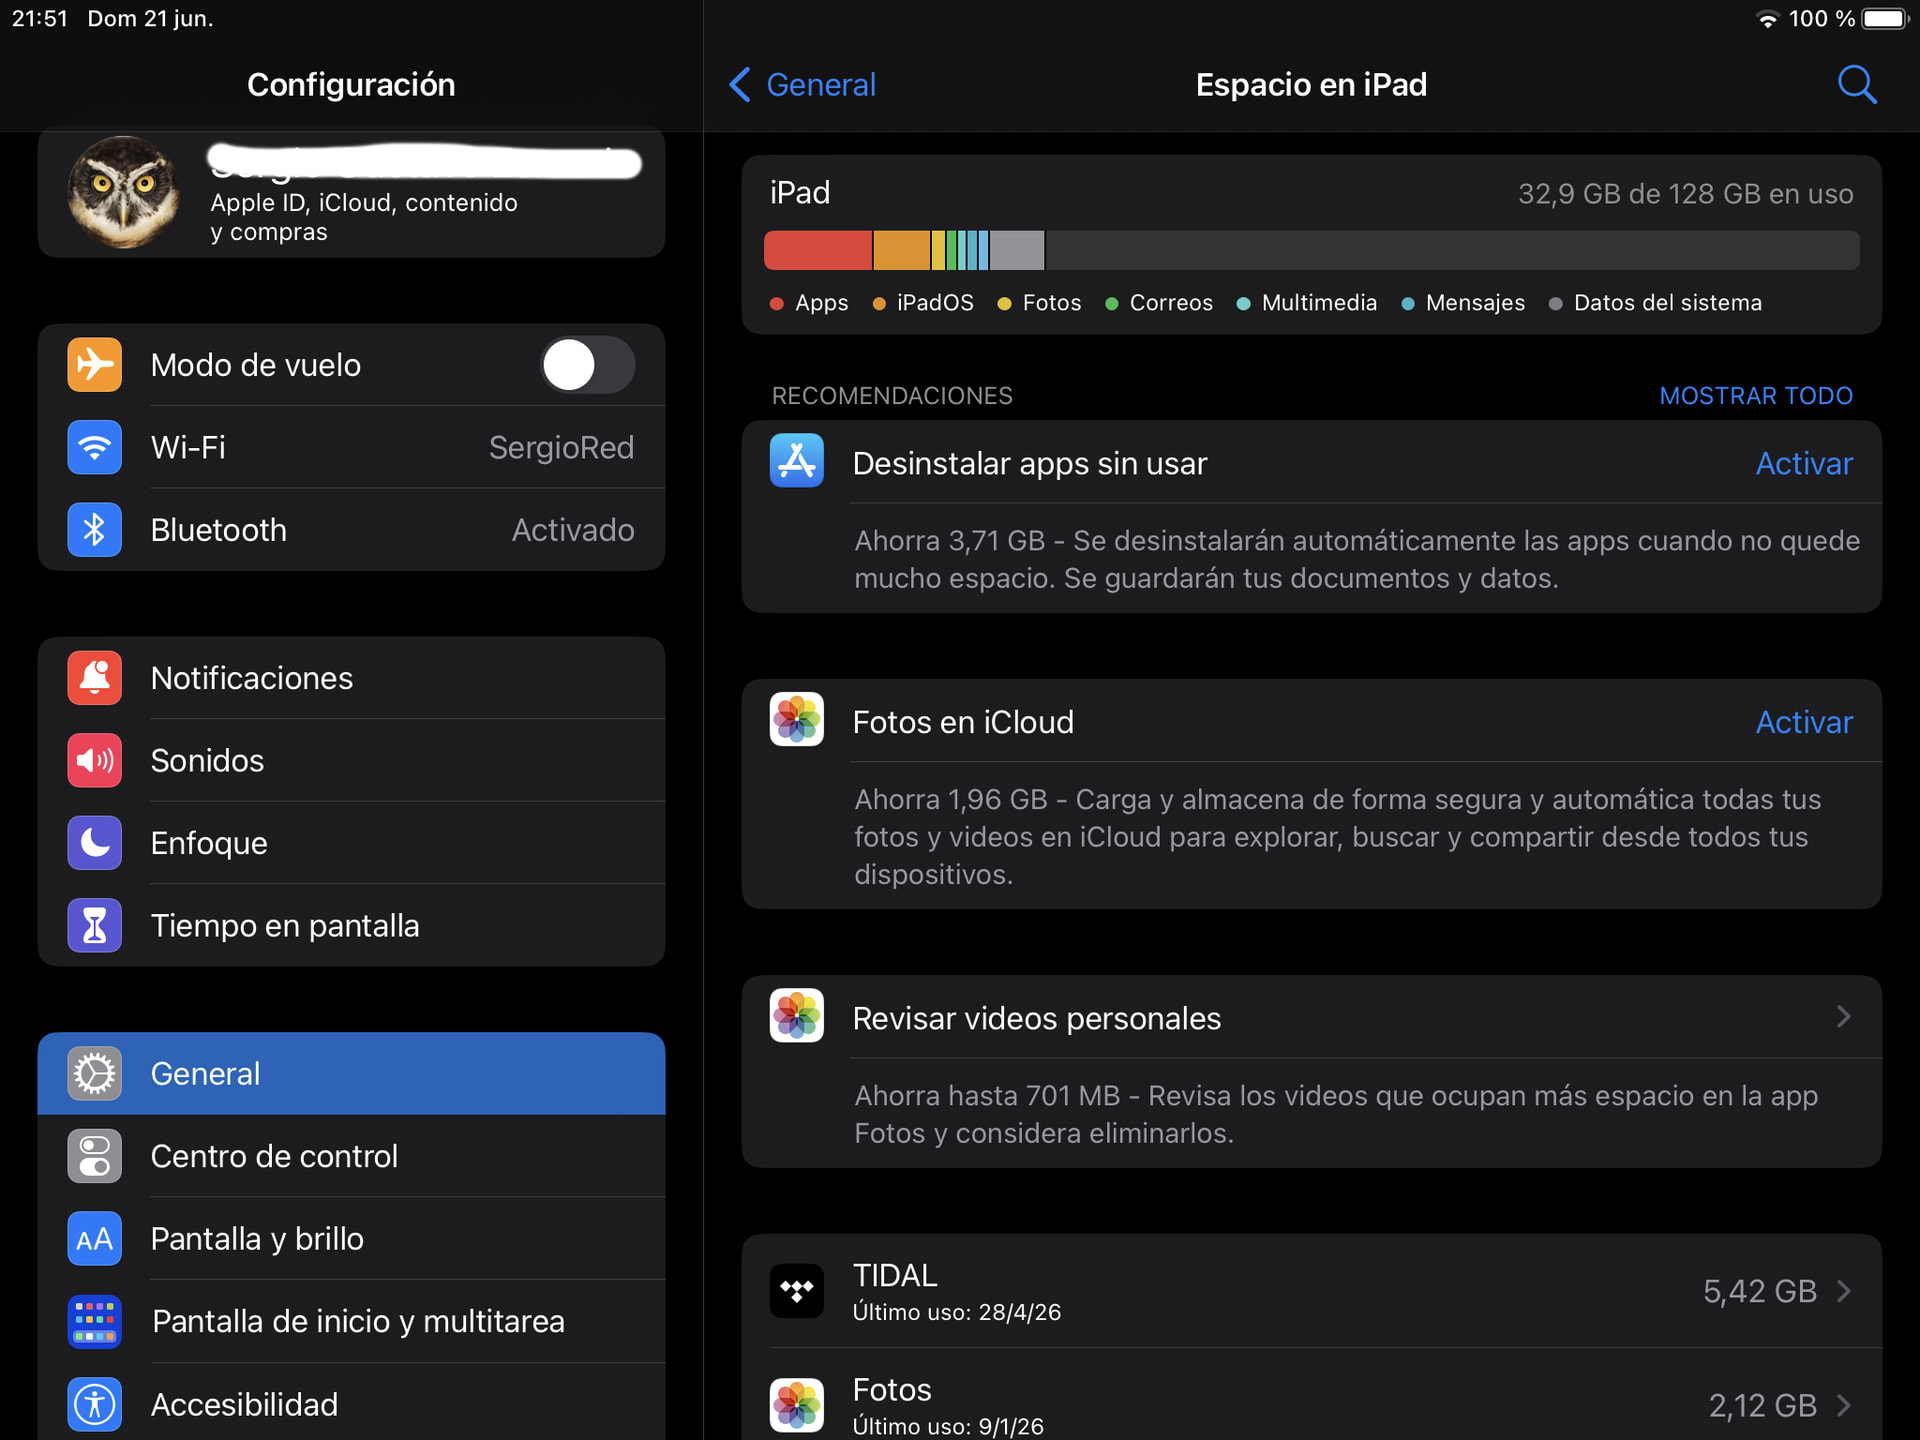Open Fotos 2,12 GB details chevron
The height and width of the screenshot is (1440, 1920).
(x=1844, y=1405)
